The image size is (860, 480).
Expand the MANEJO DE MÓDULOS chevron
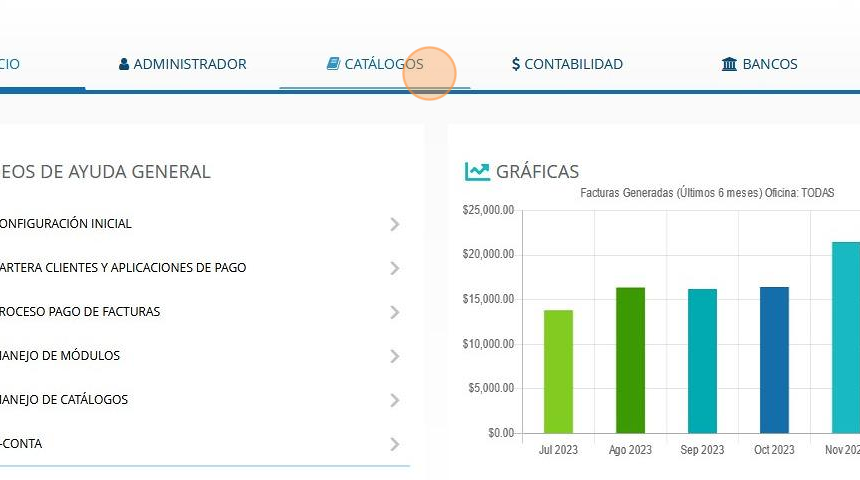395,357
